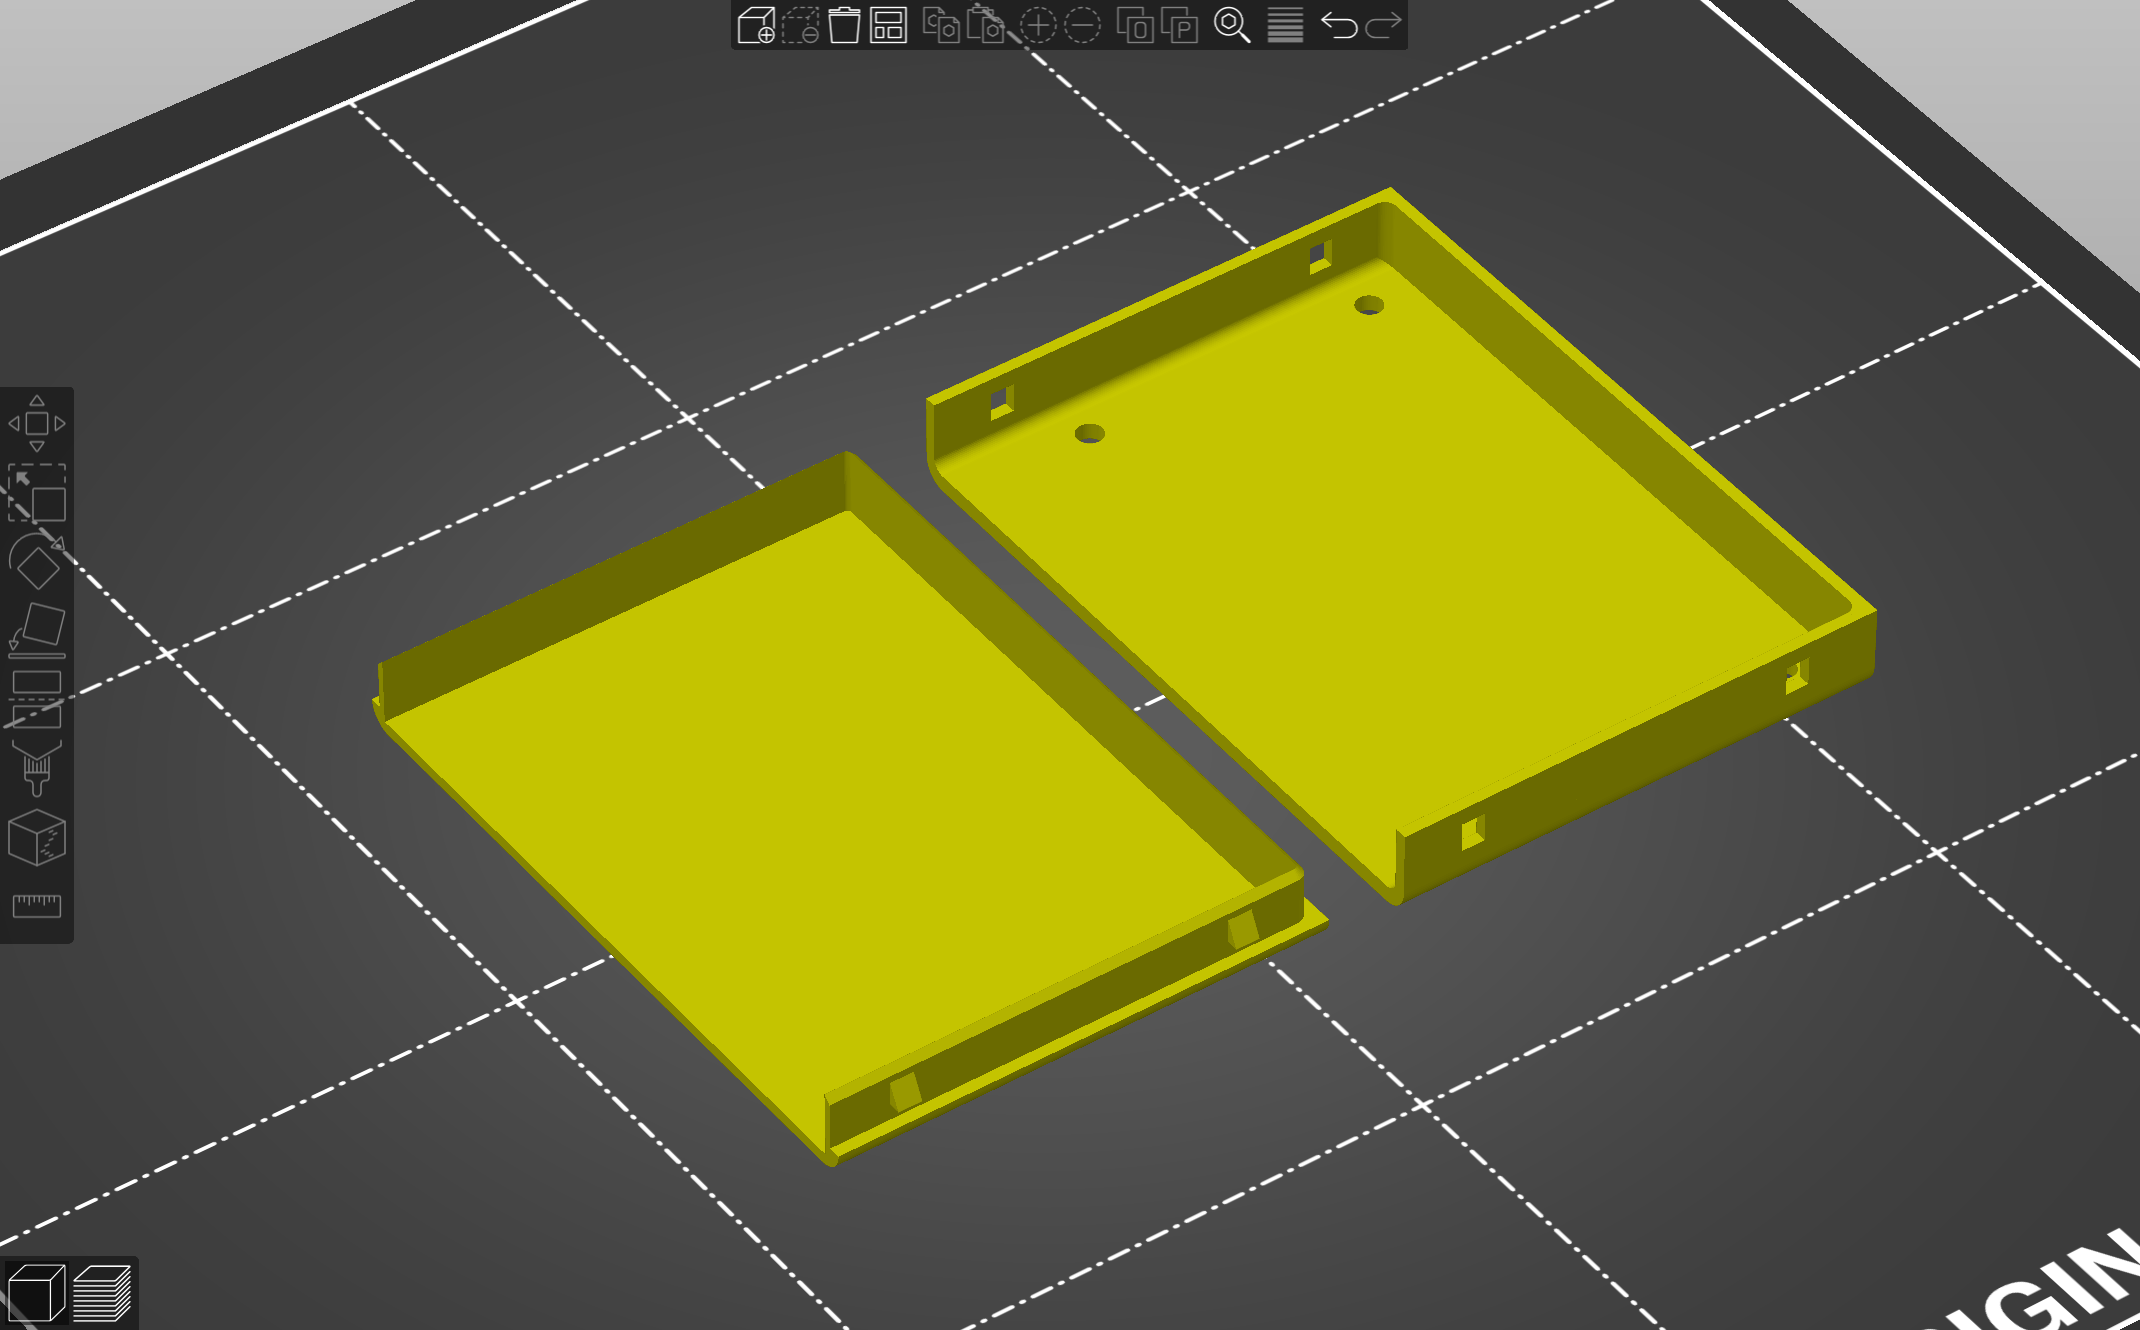The height and width of the screenshot is (1330, 2140).
Task: Select the Rotate gizmo tool
Action: 37,562
